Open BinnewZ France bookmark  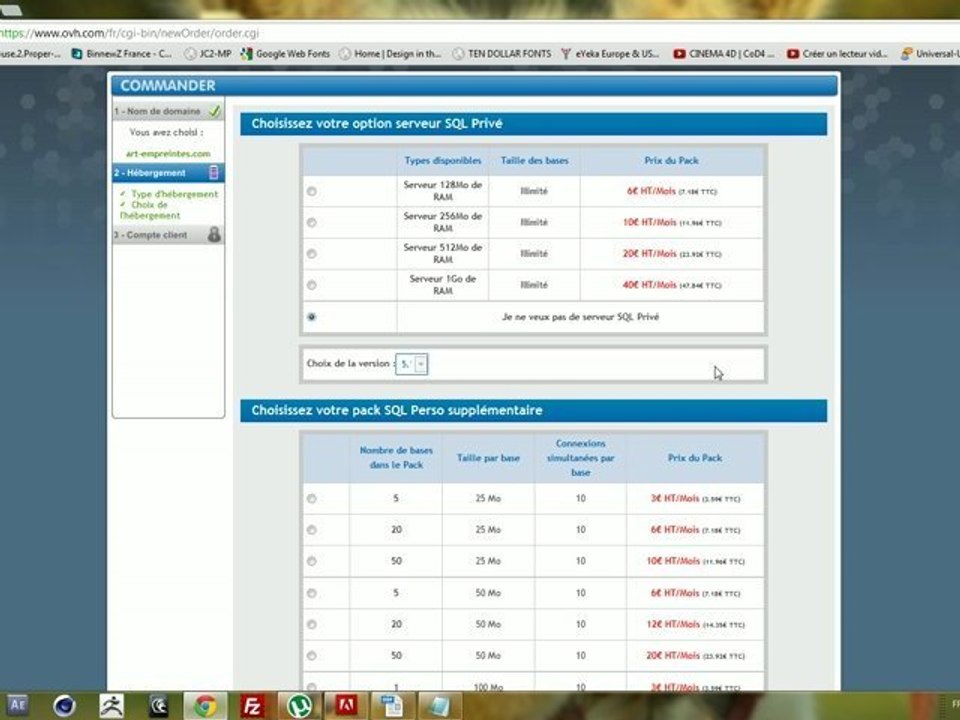click(122, 54)
